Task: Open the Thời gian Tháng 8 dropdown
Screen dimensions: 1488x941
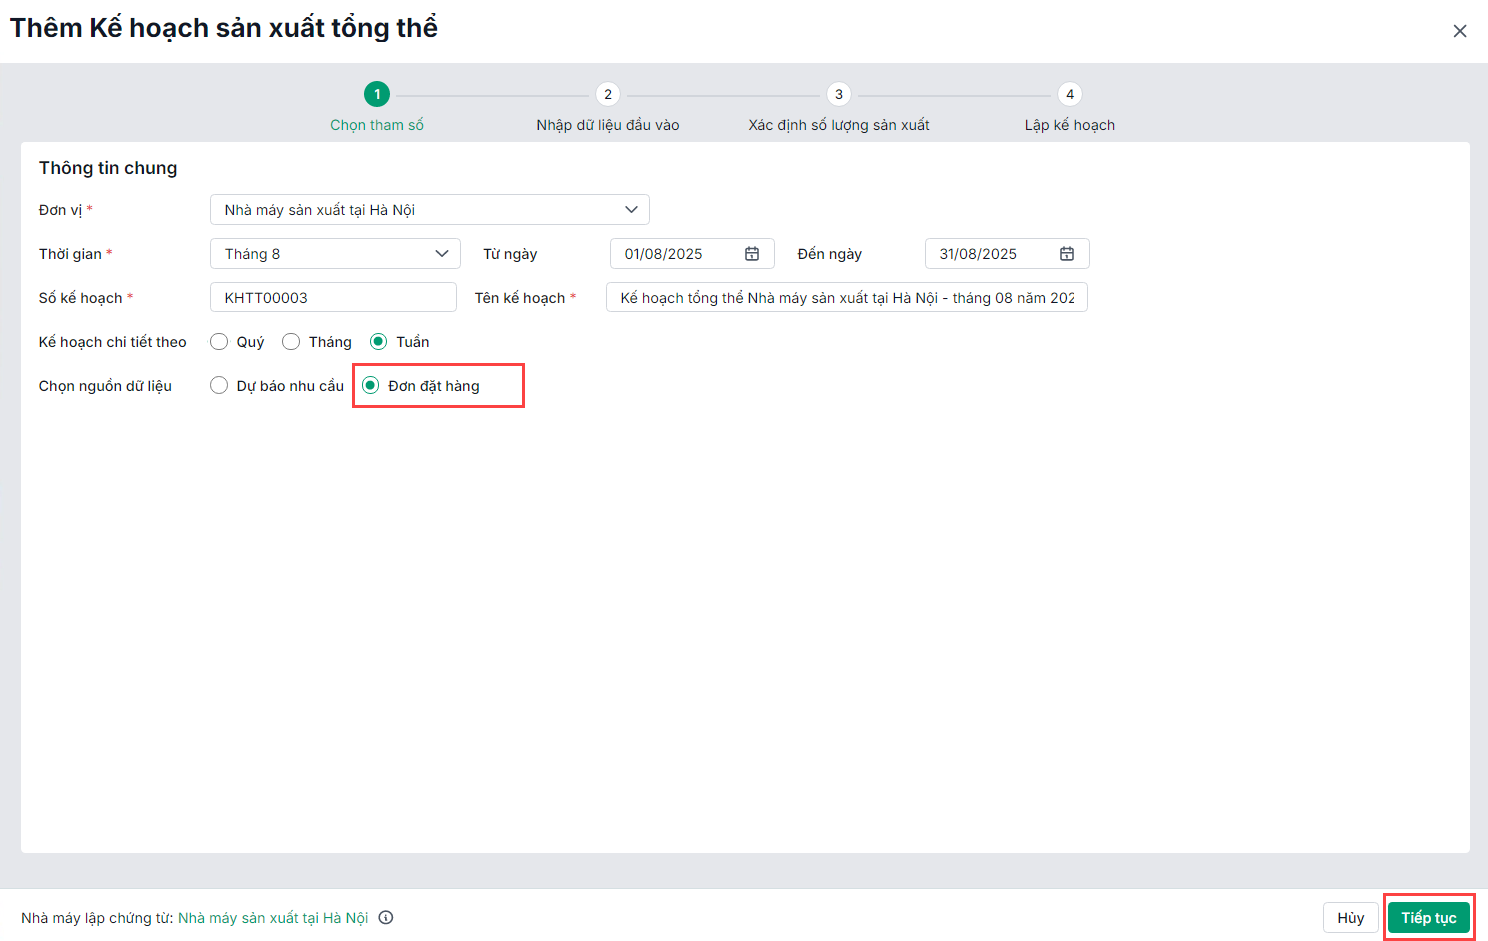Action: coord(335,254)
